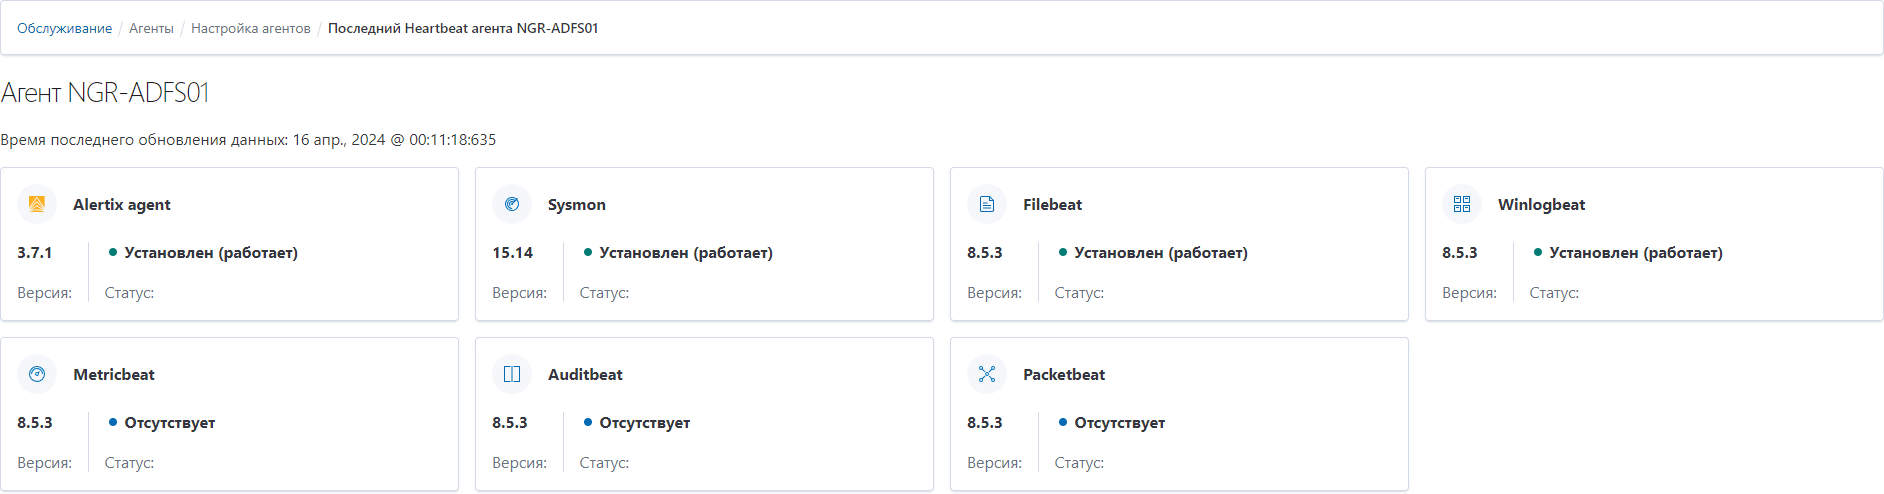Click the Metricbeat gauge icon

click(x=37, y=374)
